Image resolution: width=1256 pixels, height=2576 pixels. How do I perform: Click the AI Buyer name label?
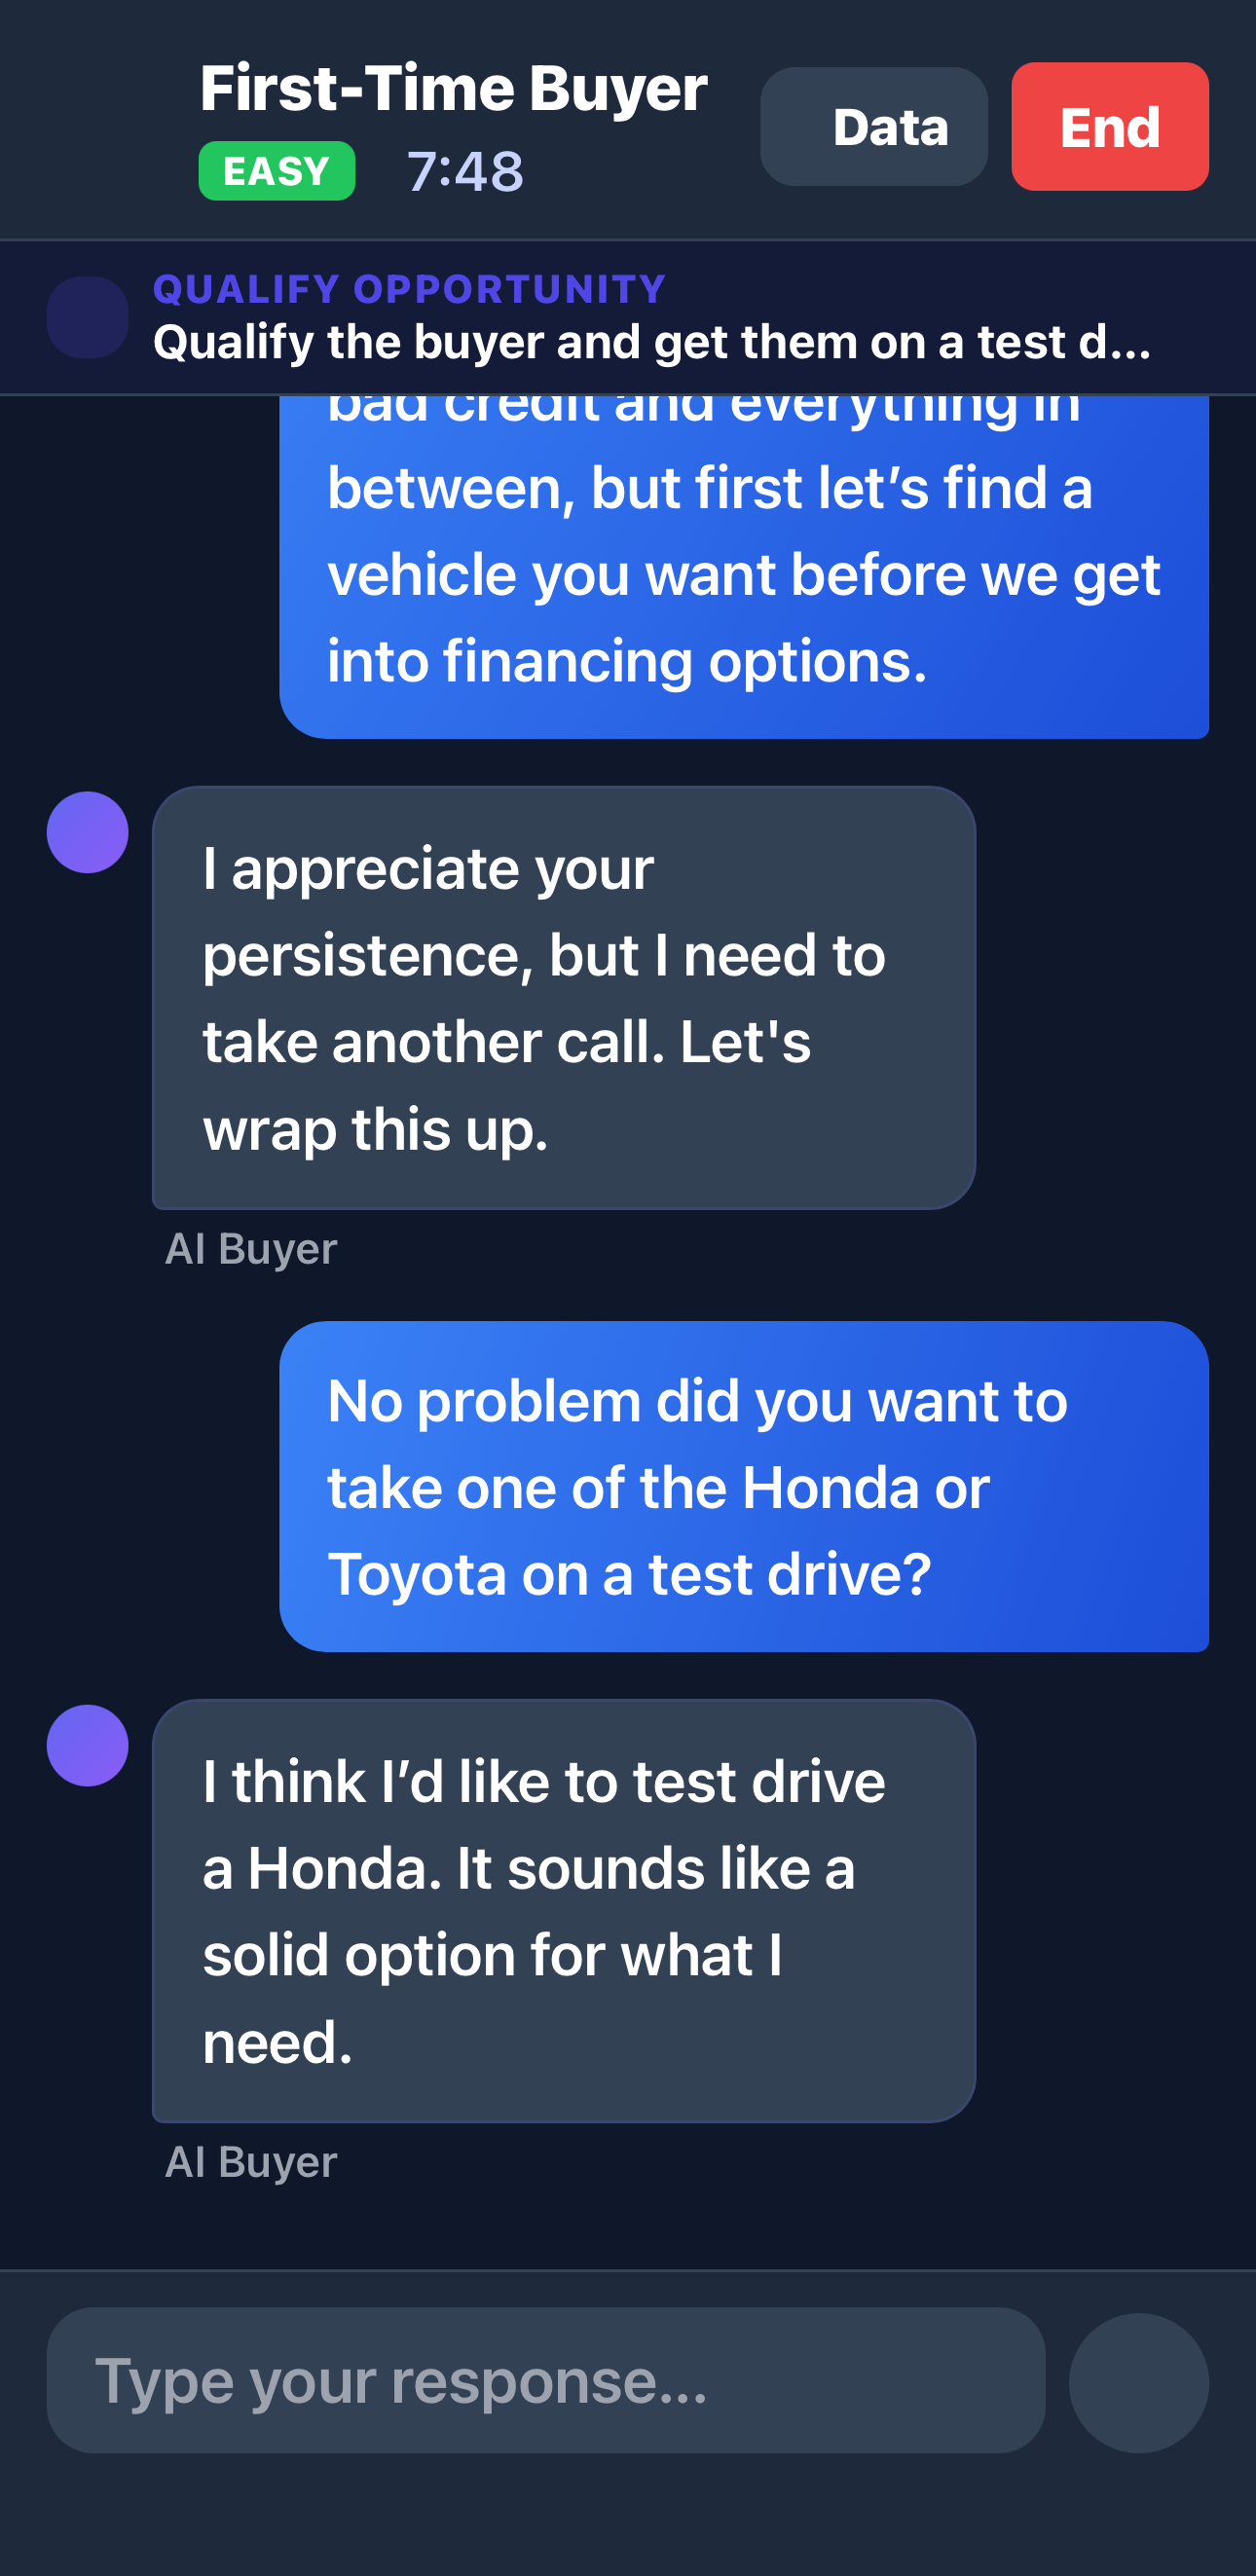point(251,1247)
